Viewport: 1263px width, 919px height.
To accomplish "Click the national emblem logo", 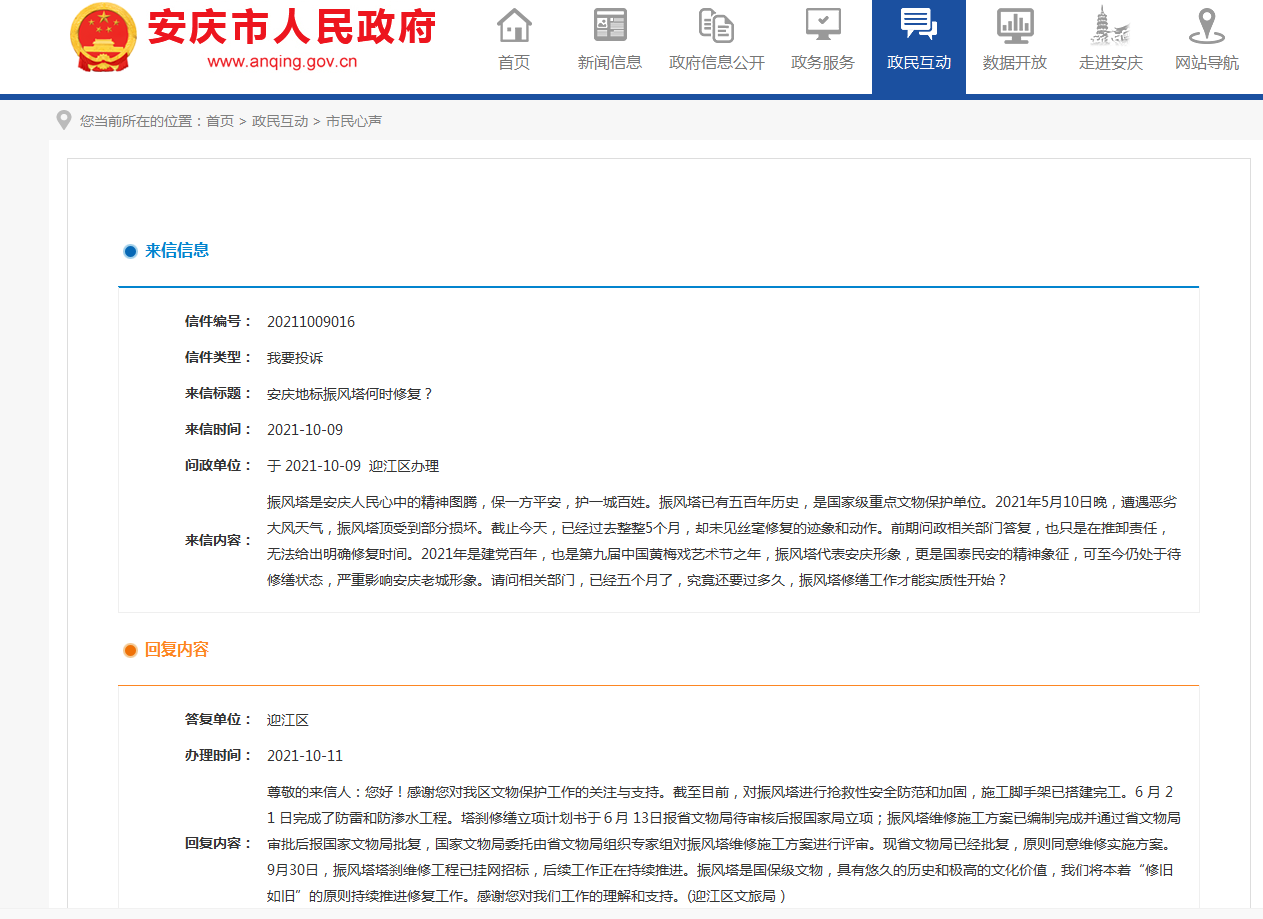I will pyautogui.click(x=103, y=37).
